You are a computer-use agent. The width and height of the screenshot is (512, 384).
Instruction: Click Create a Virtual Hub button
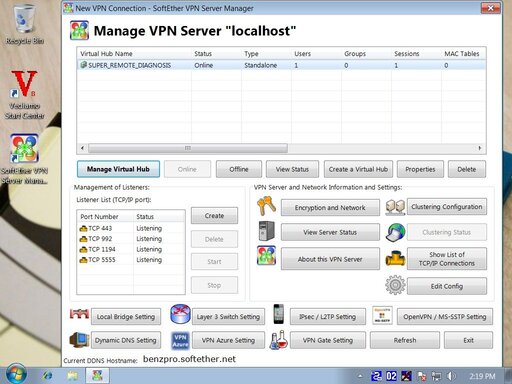click(x=358, y=169)
